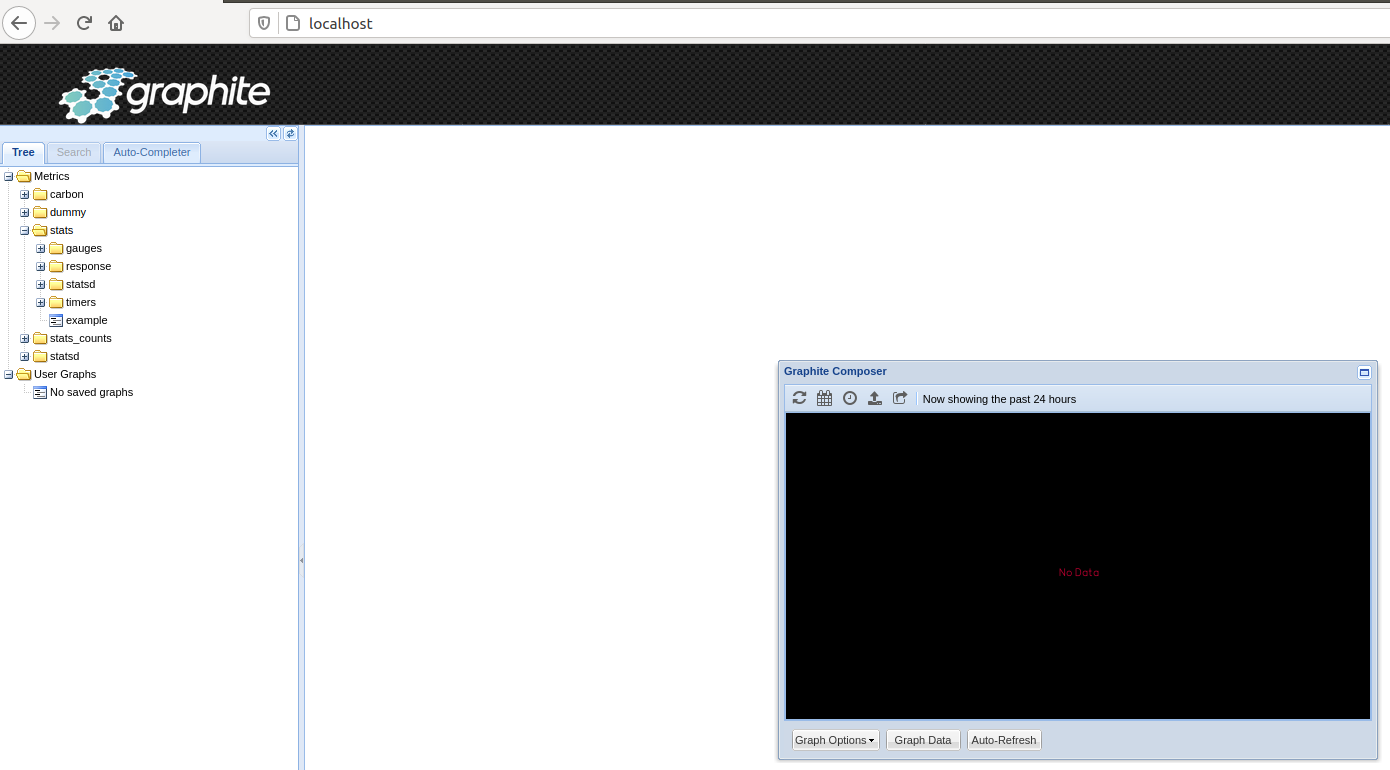Expand the carbon folder

[25, 195]
